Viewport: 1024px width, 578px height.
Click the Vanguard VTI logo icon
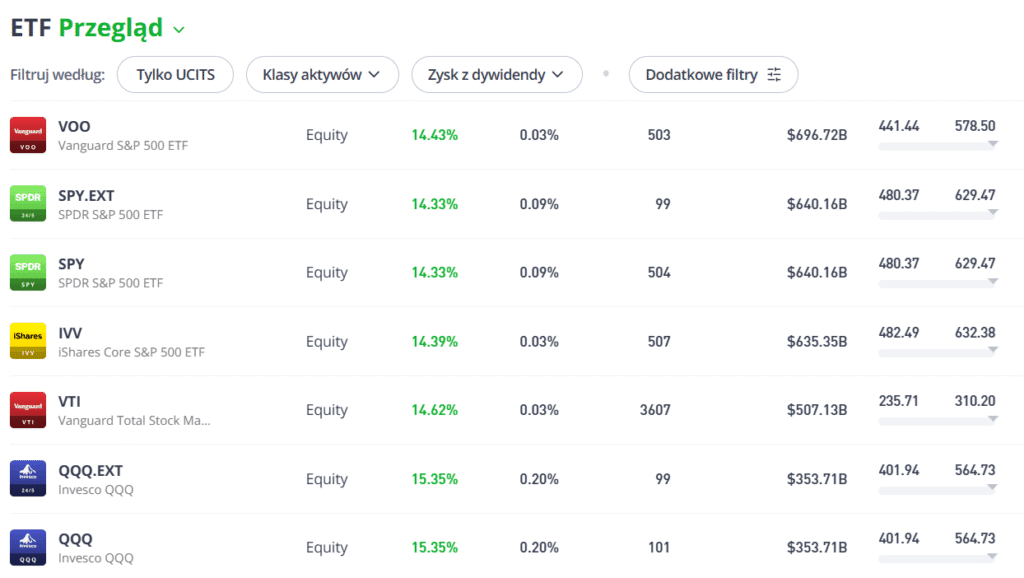[x=28, y=410]
